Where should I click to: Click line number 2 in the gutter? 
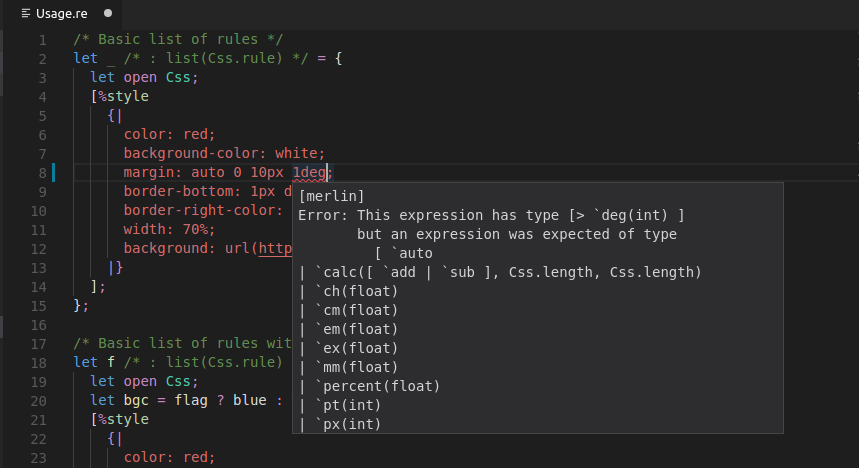[x=42, y=59]
